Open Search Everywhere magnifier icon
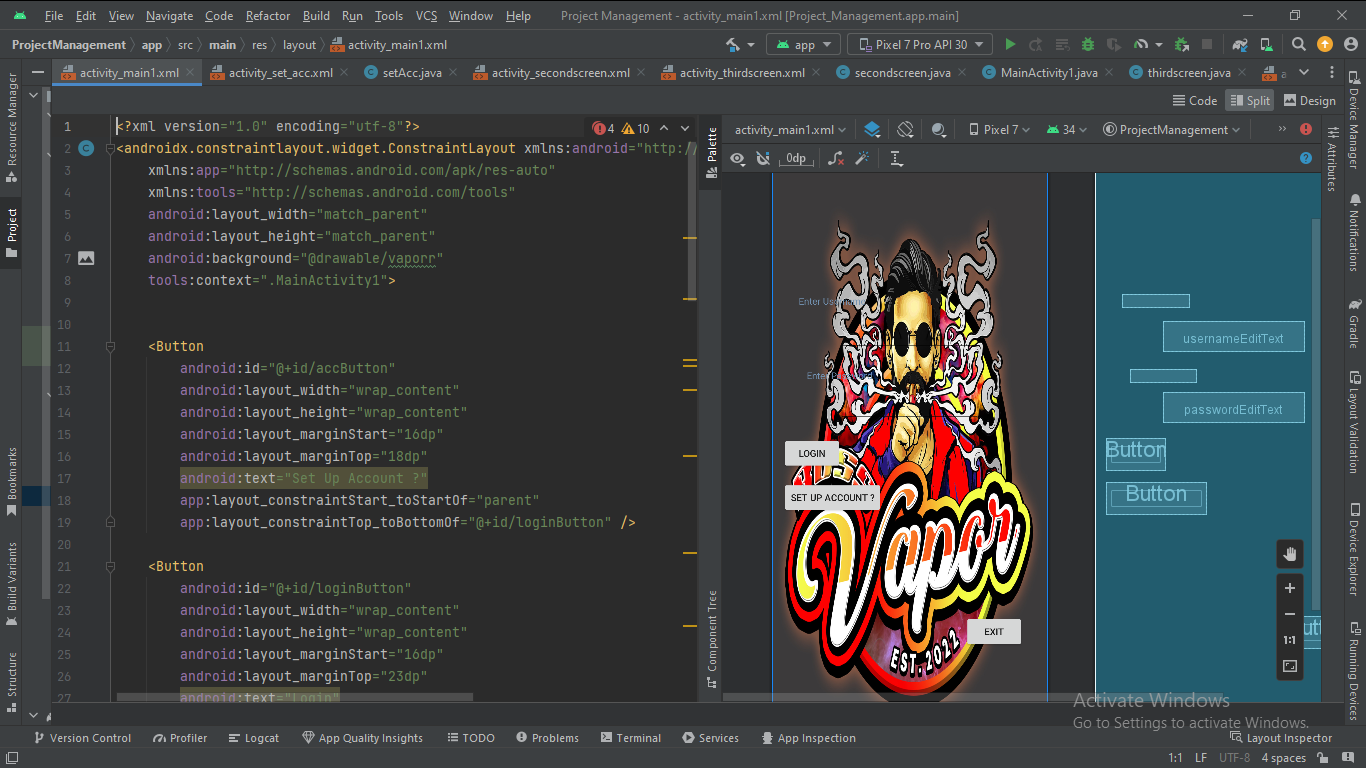Screen dimensions: 1366x768 click(1298, 44)
